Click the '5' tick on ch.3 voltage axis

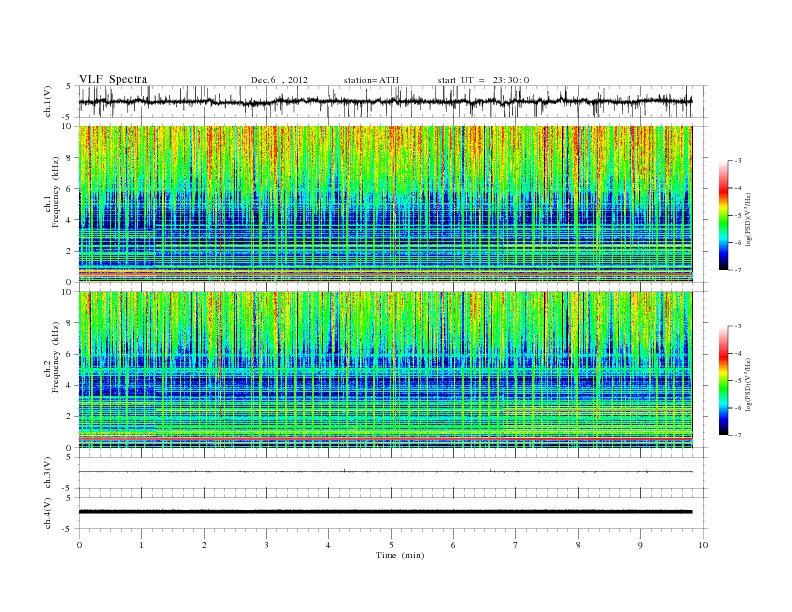(70, 457)
